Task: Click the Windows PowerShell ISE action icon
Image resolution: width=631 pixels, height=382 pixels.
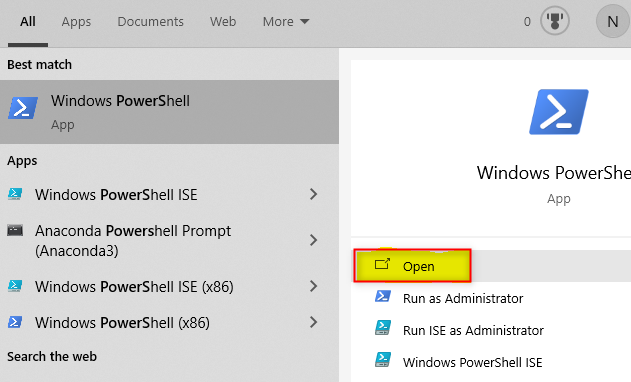Action: 383,359
